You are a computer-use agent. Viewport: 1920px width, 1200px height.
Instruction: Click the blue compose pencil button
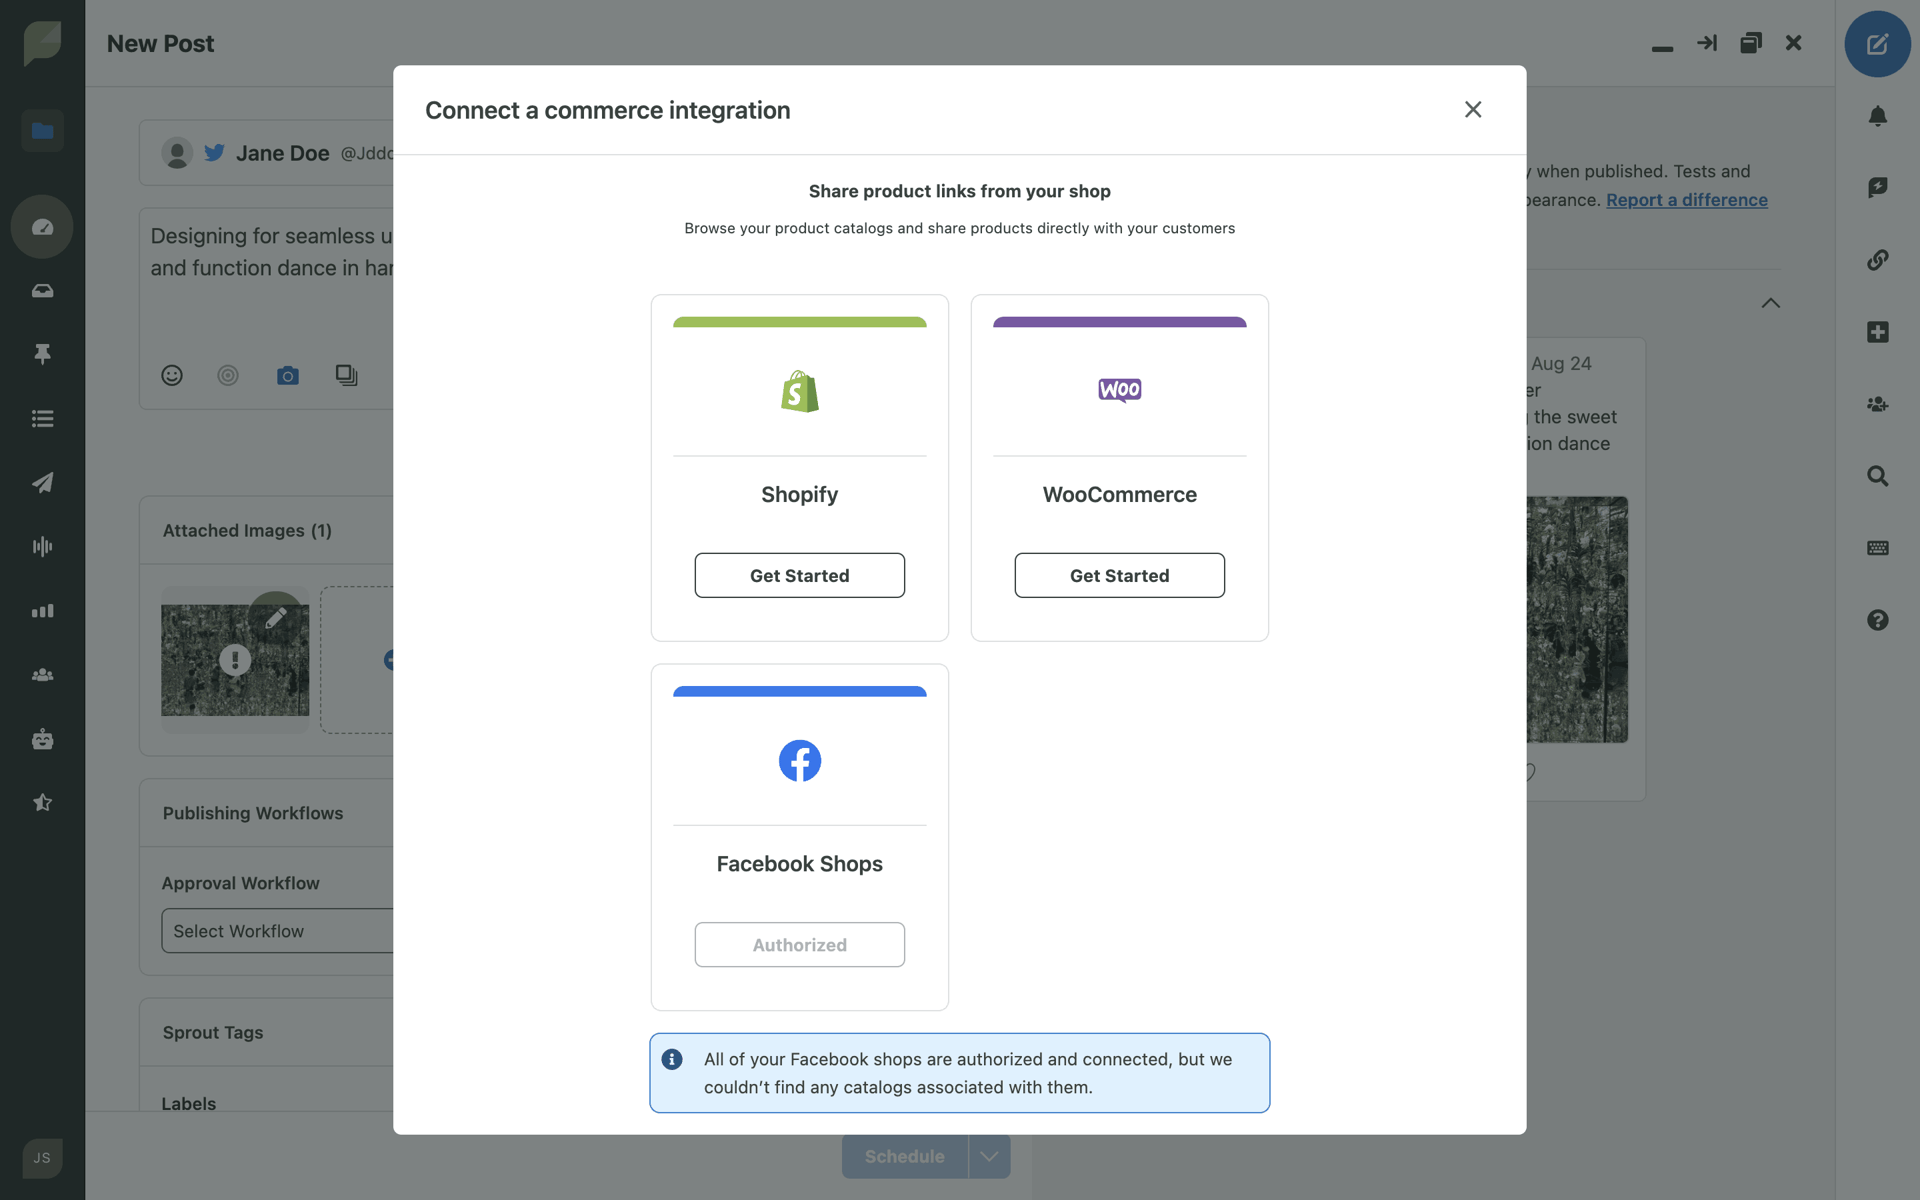coord(1877,44)
